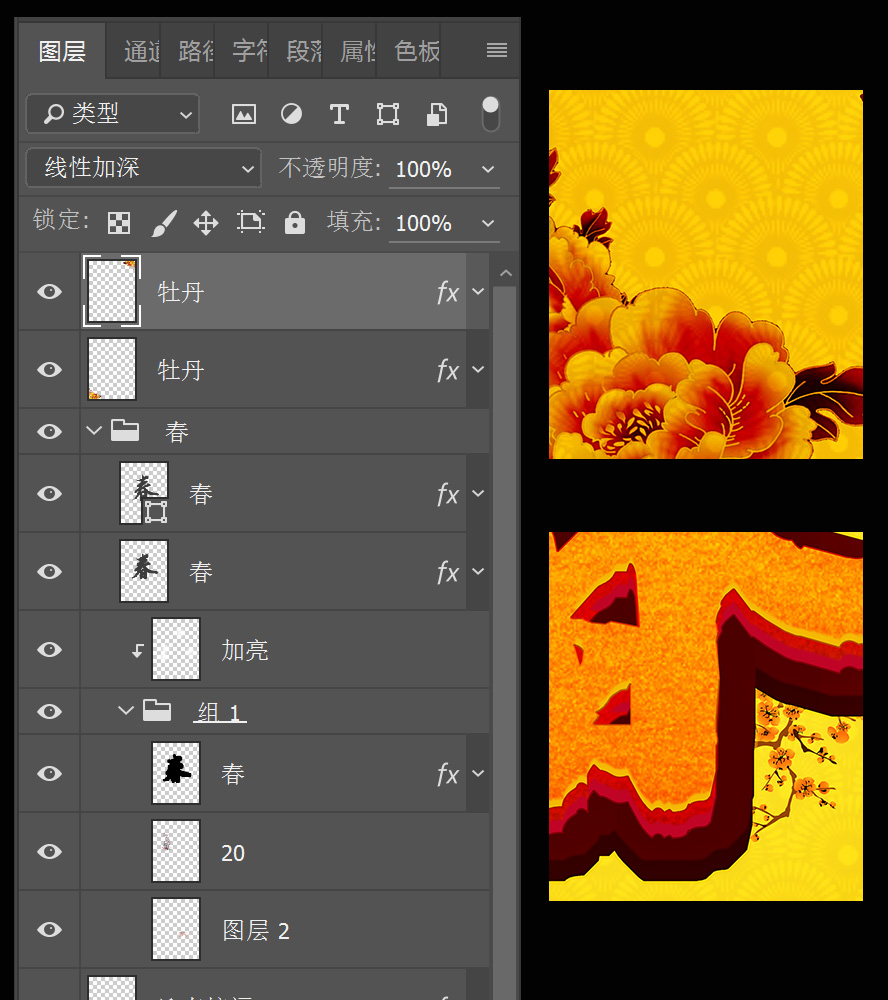888x1000 pixels.
Task: Click the 组 1 folder icon
Action: click(157, 710)
